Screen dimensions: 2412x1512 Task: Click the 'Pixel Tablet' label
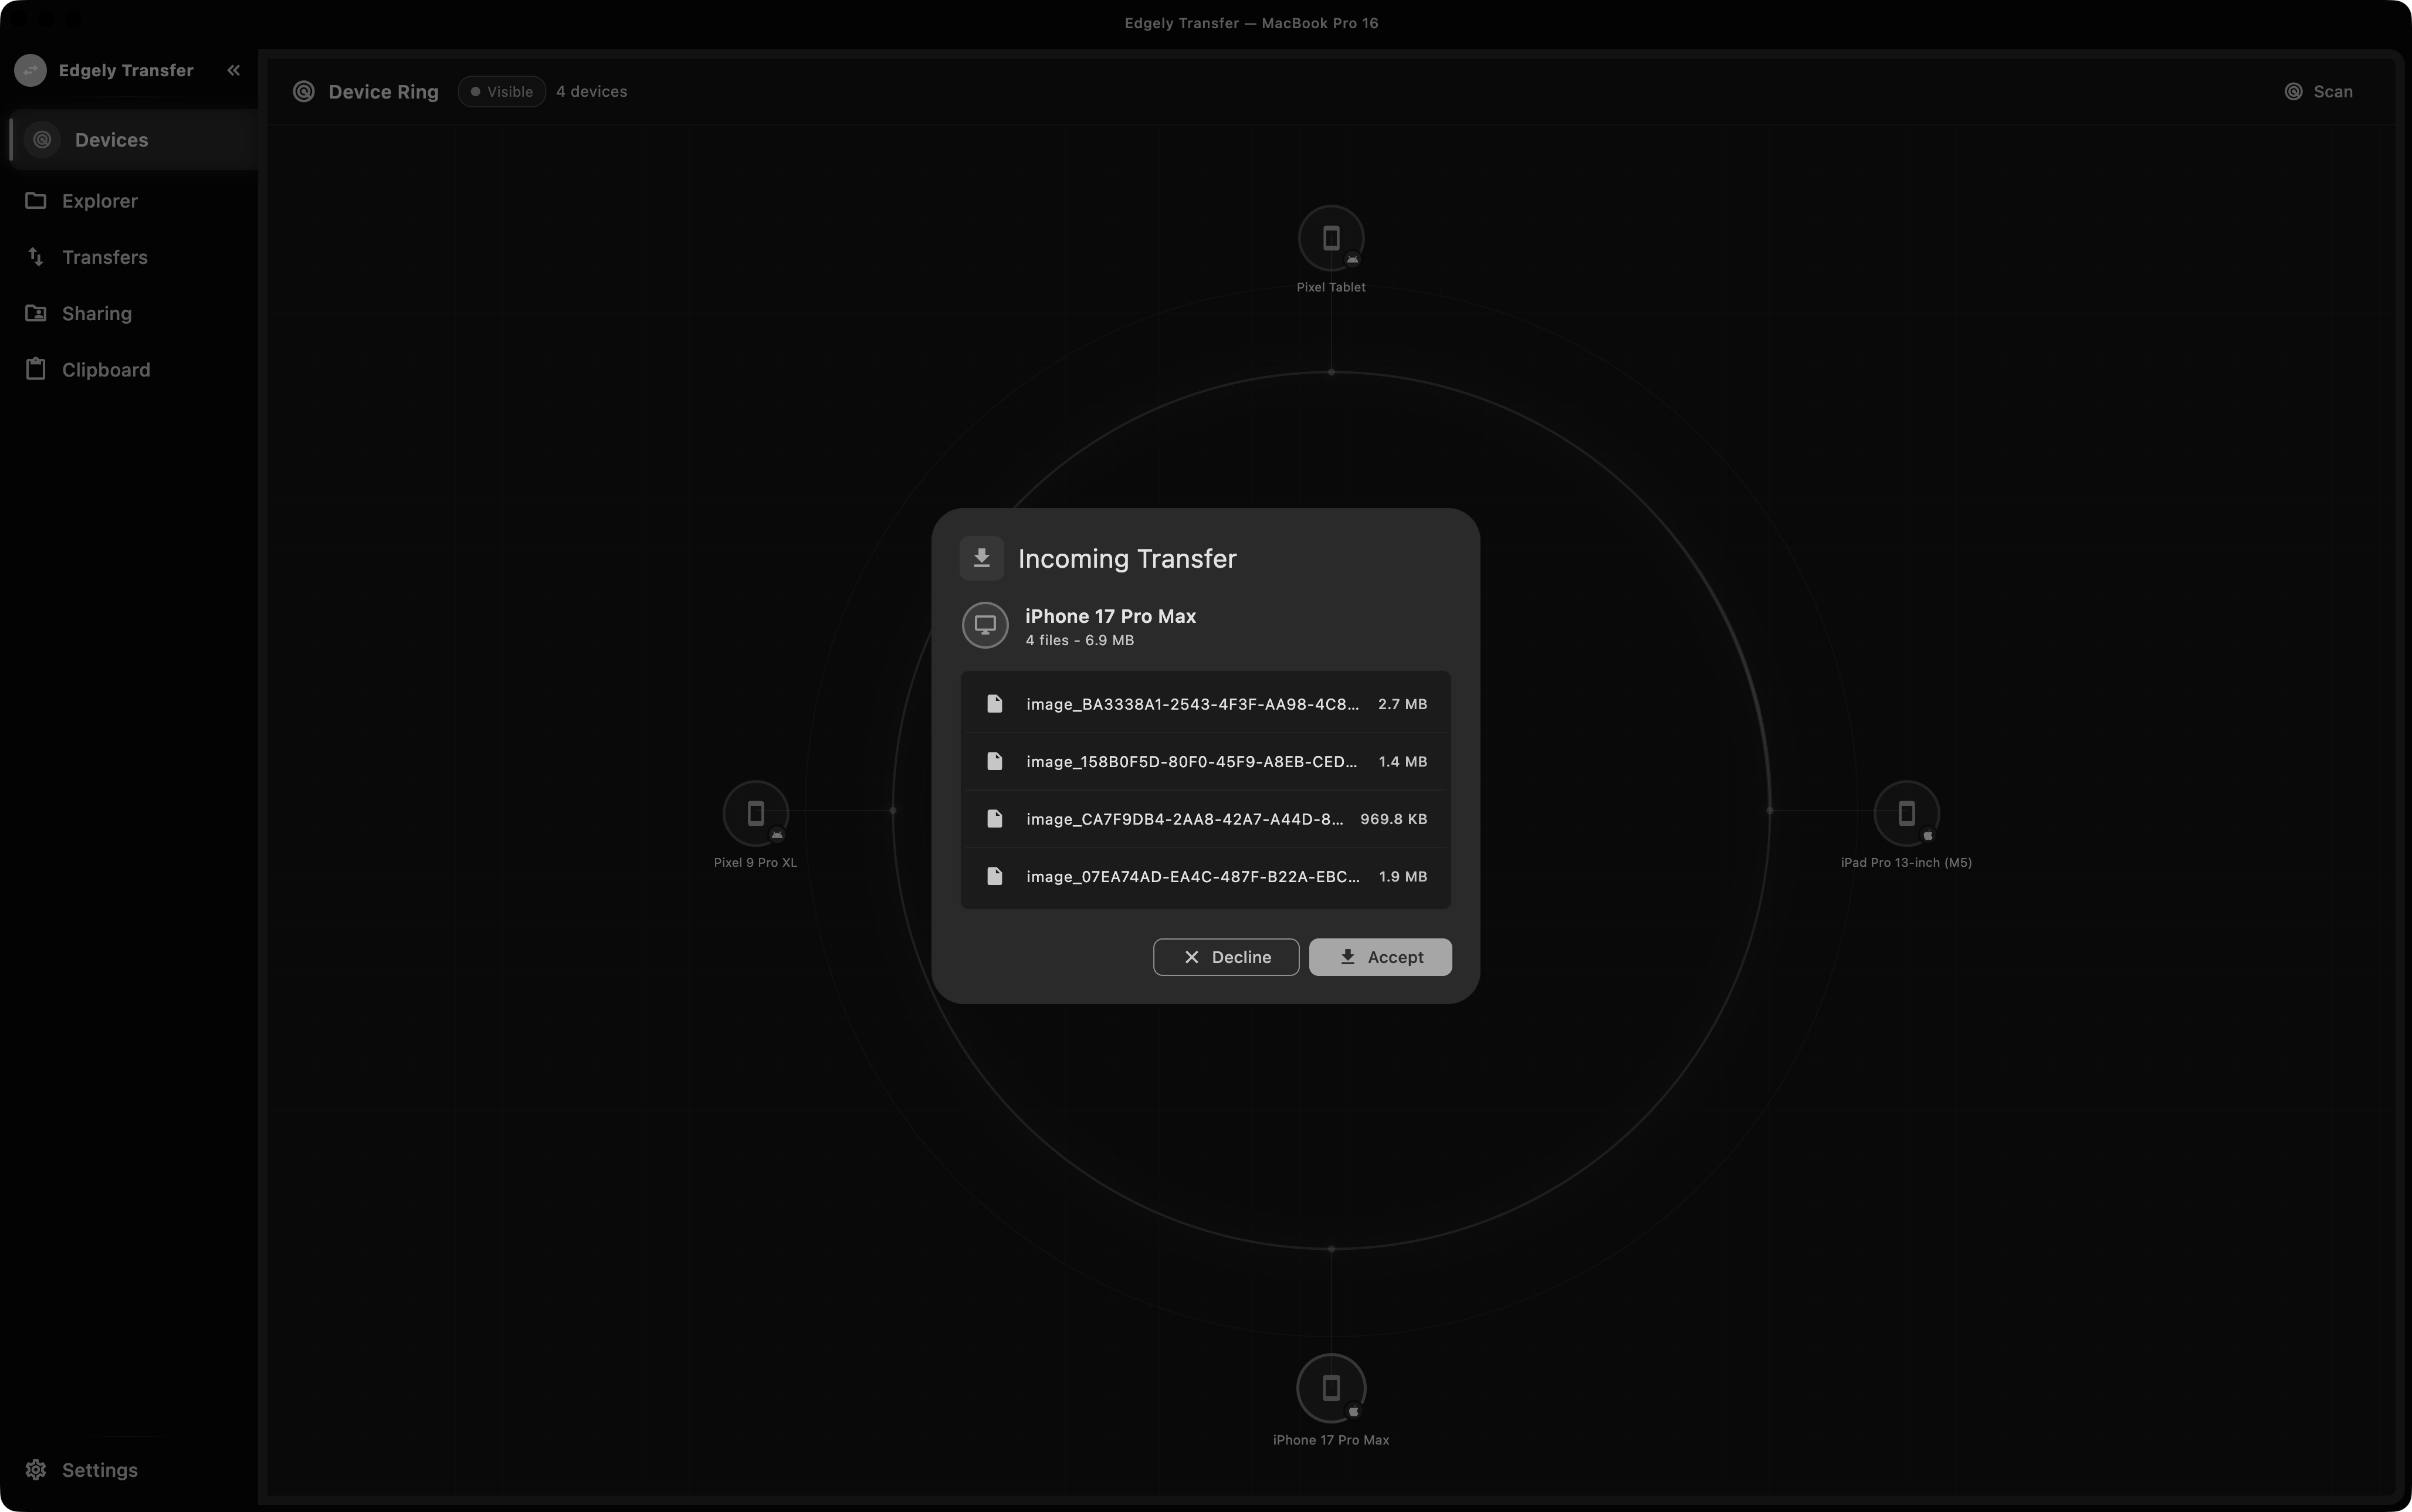coord(1331,287)
